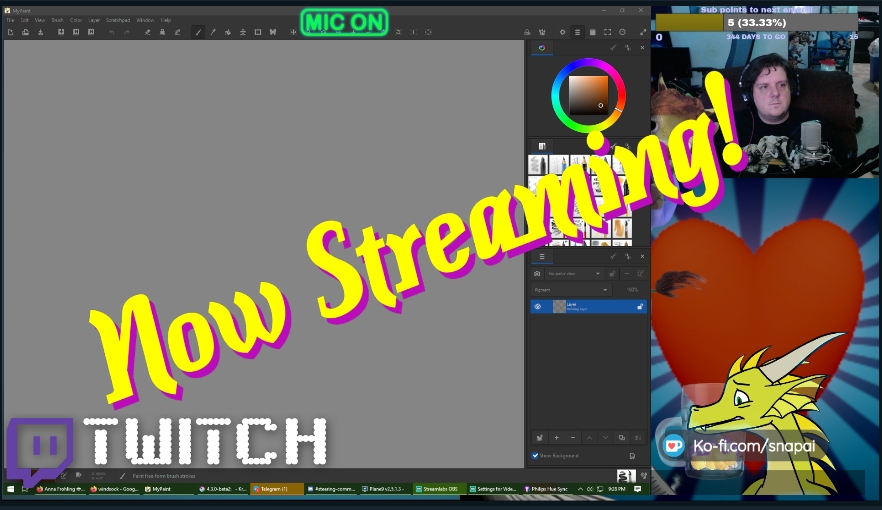Click the Open file toolbar icon
This screenshot has width=882, height=510.
click(25, 32)
